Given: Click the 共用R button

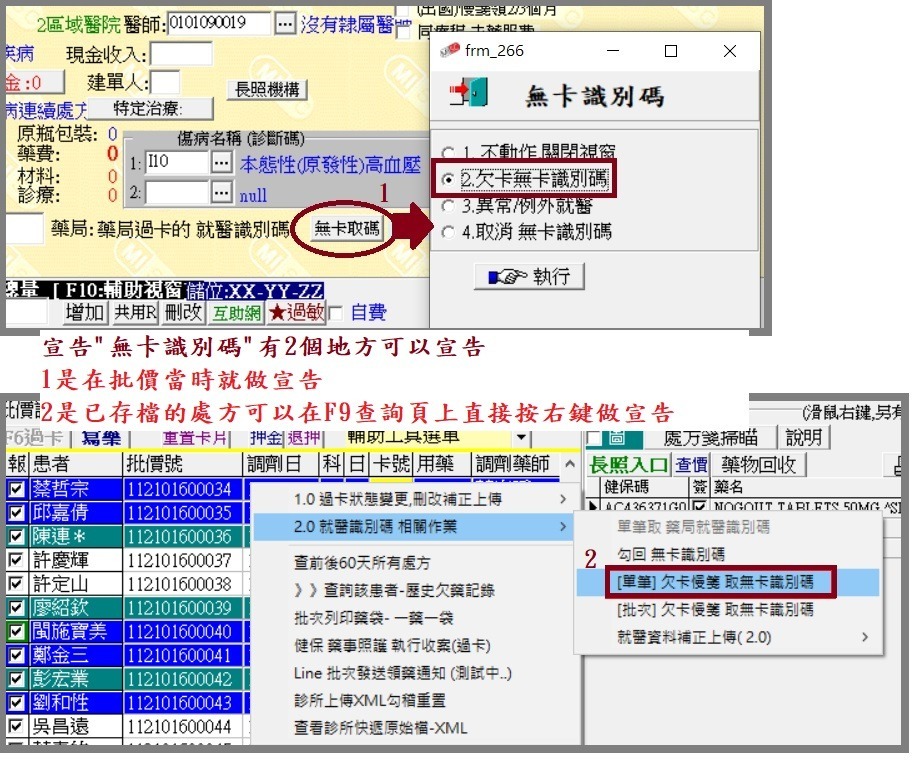Looking at the screenshot, I should [135, 312].
